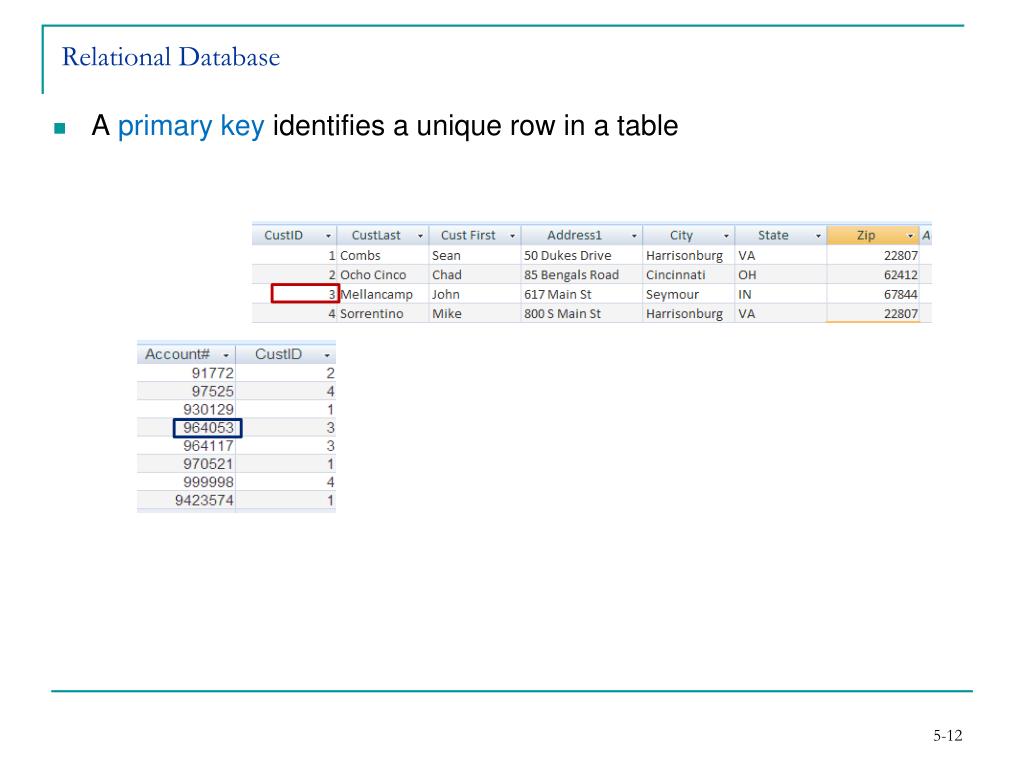Select VA state in Sorrentino row

click(781, 313)
